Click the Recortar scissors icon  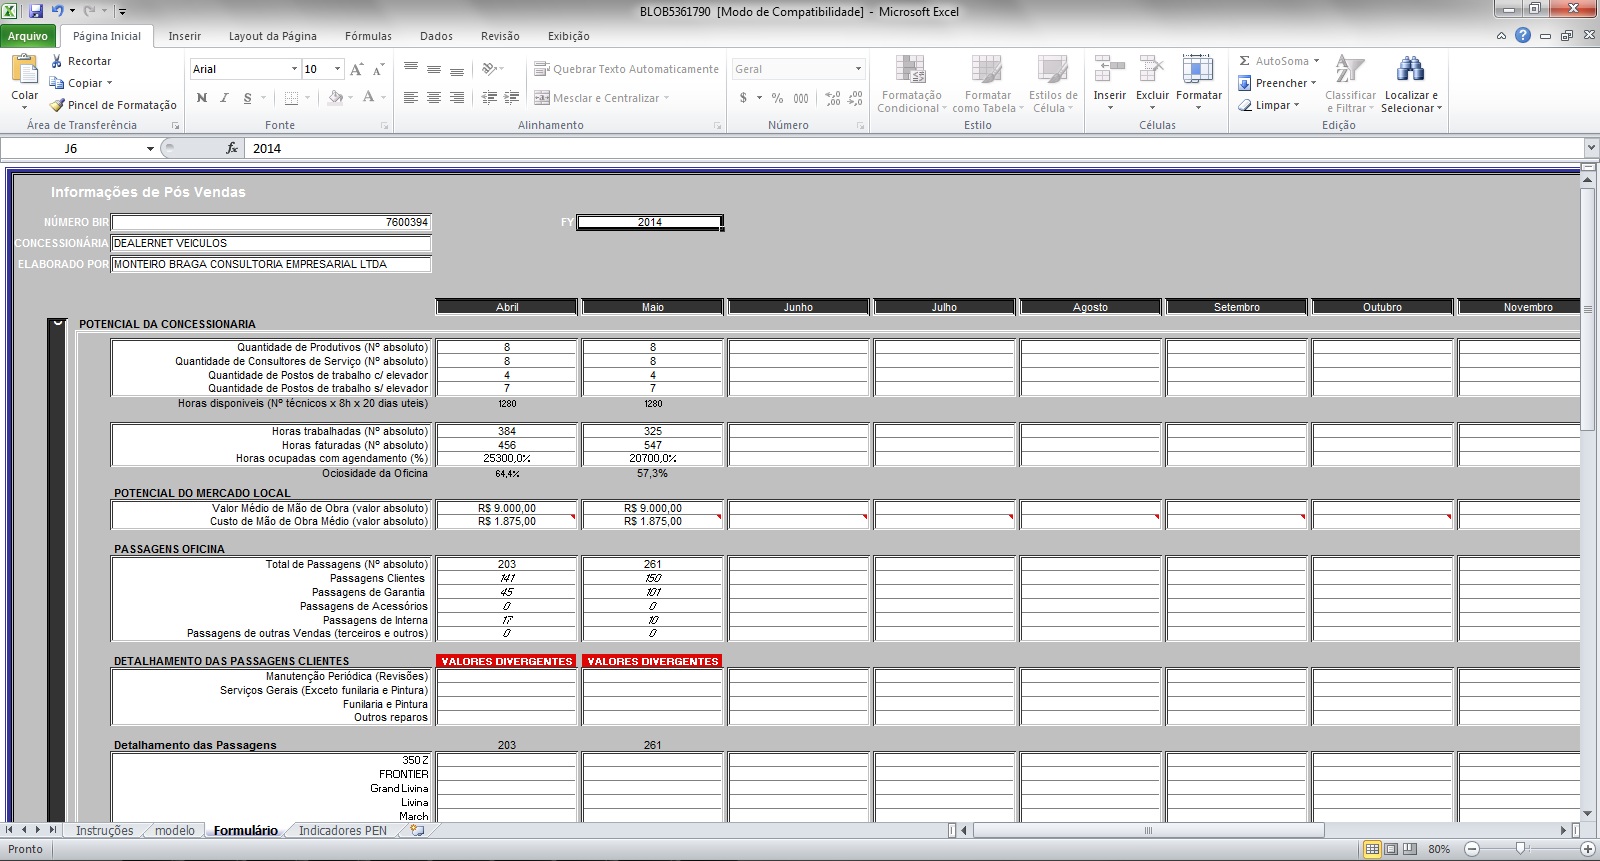[x=57, y=61]
